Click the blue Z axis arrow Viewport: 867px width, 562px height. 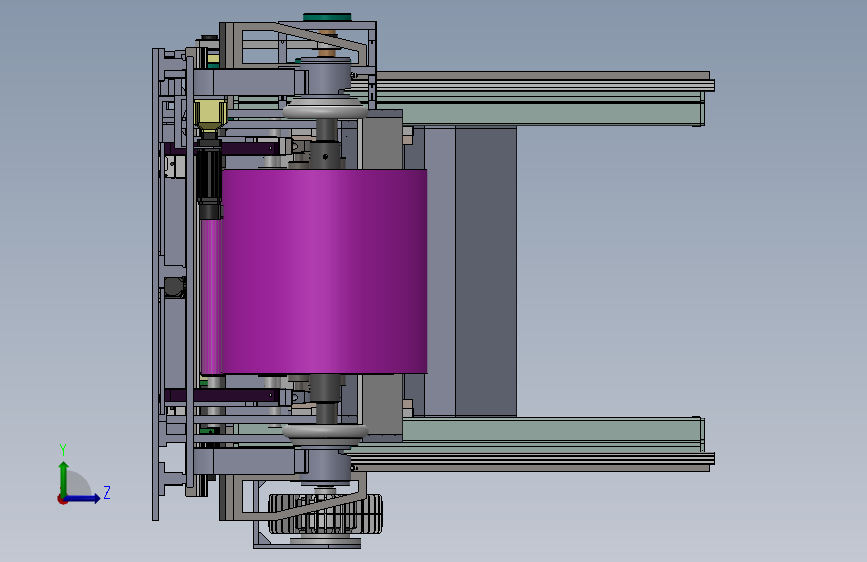coord(82,498)
